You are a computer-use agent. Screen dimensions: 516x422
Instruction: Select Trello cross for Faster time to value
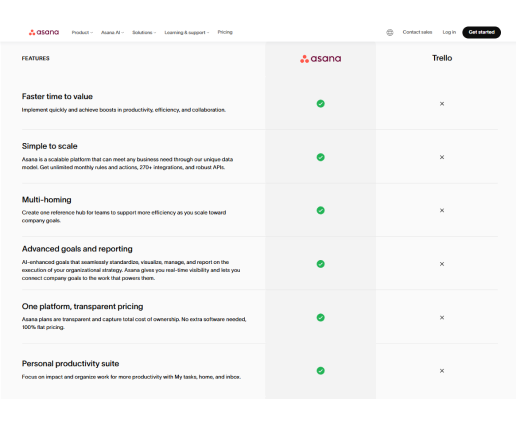click(442, 104)
